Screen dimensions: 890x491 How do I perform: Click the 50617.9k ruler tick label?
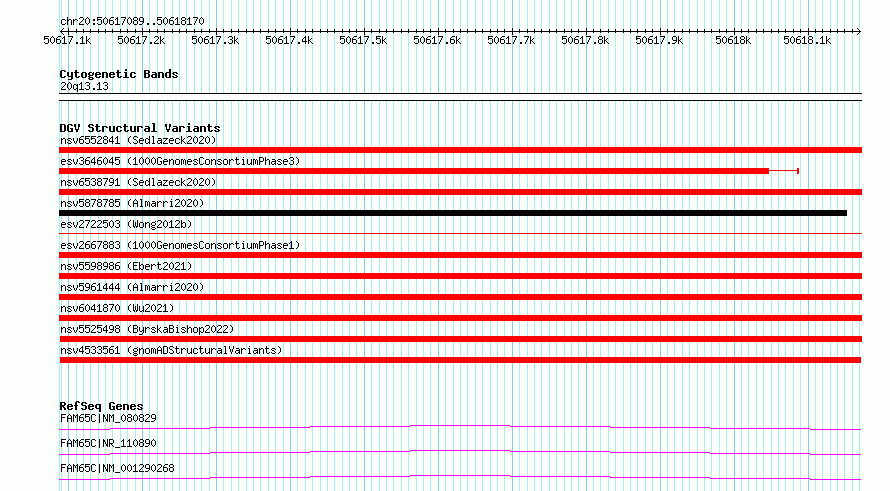coord(659,40)
